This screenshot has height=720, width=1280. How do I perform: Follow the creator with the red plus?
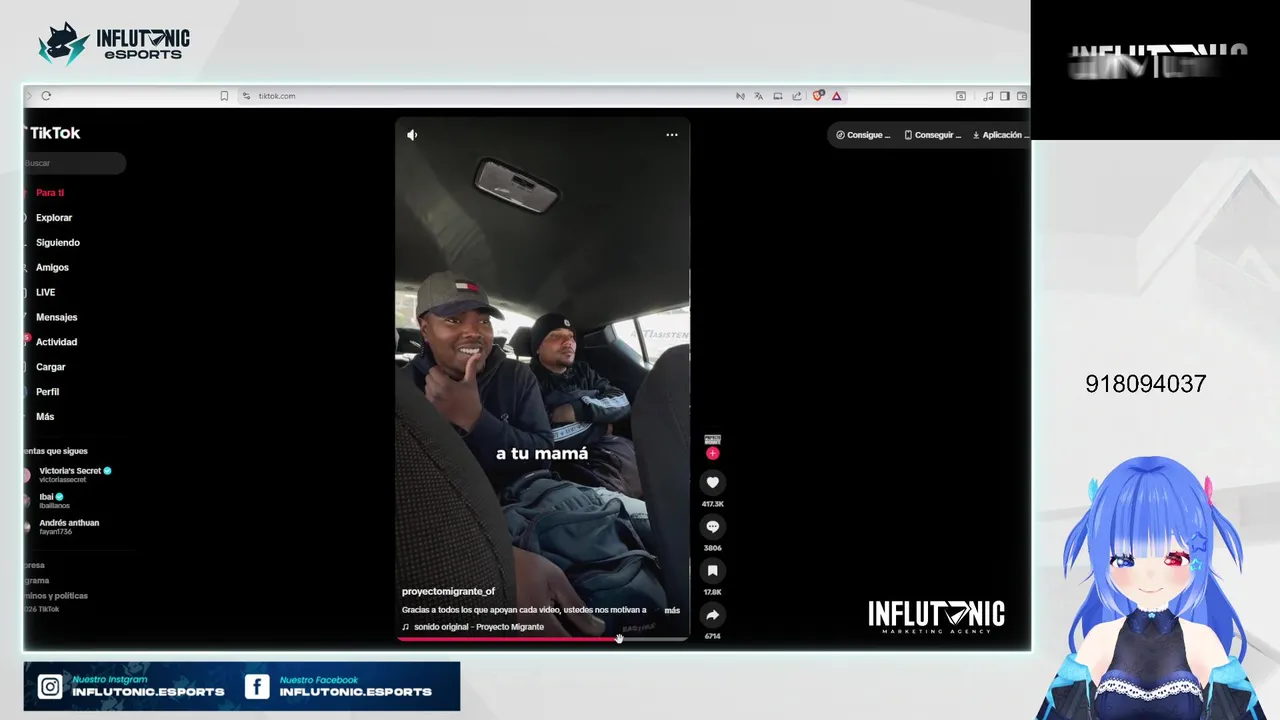tap(713, 454)
